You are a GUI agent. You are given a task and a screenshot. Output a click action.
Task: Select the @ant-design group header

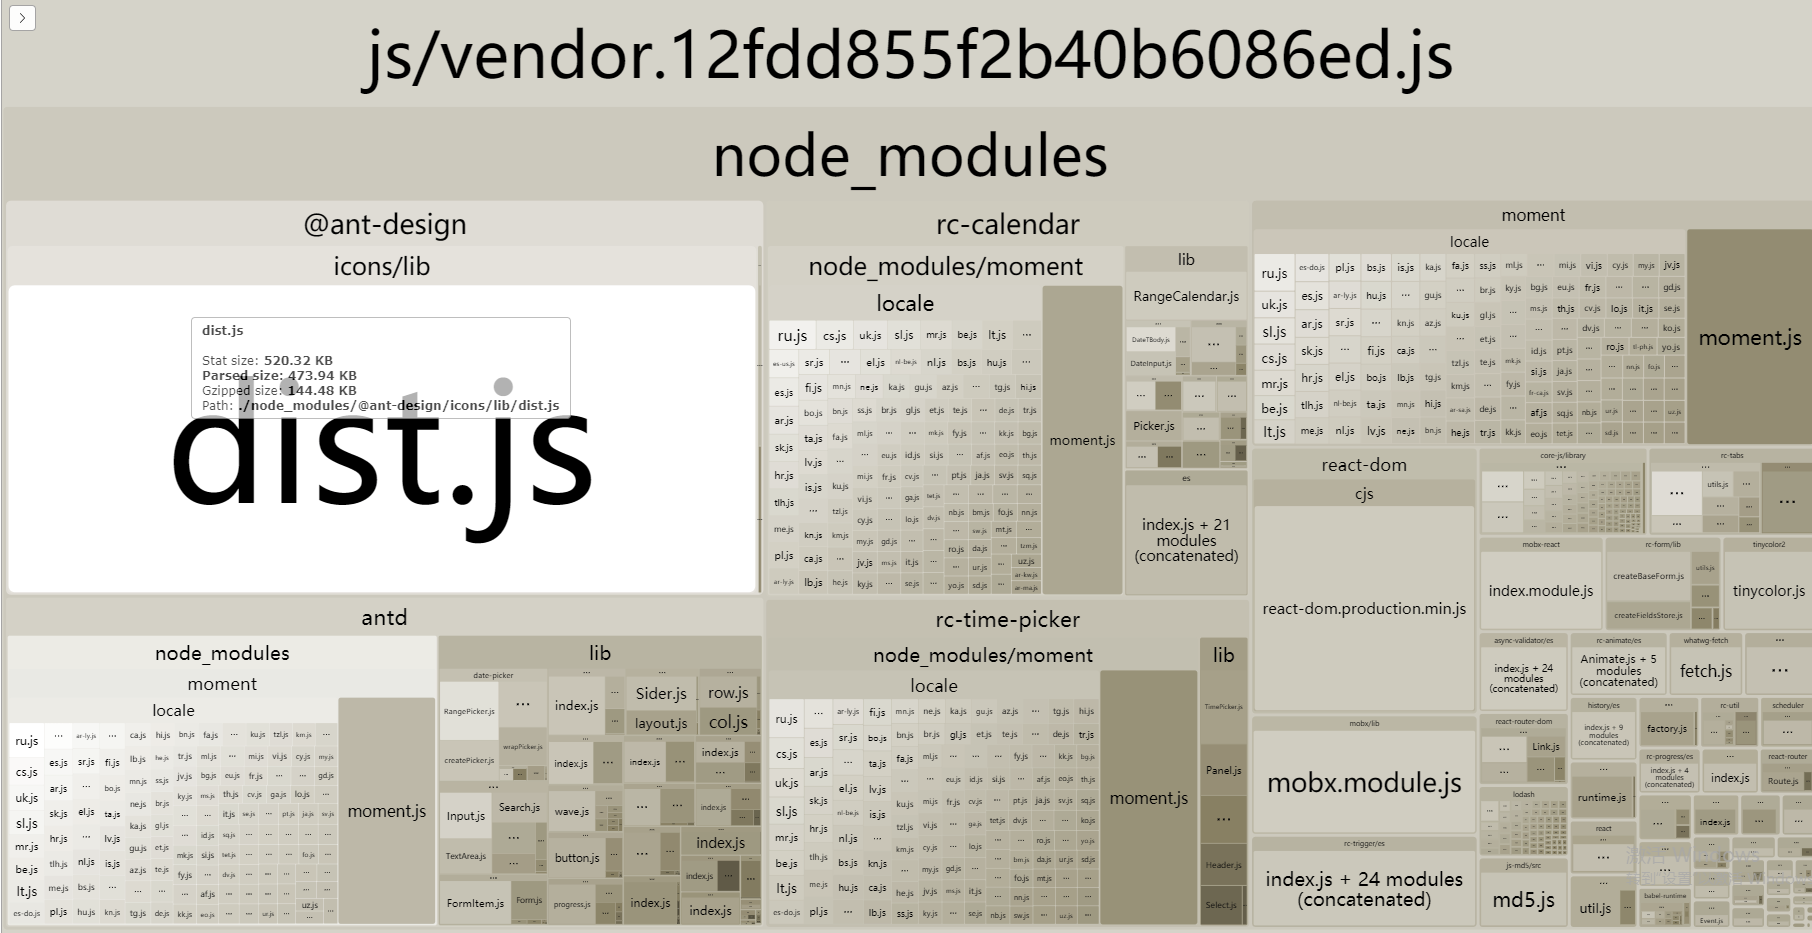(x=384, y=224)
